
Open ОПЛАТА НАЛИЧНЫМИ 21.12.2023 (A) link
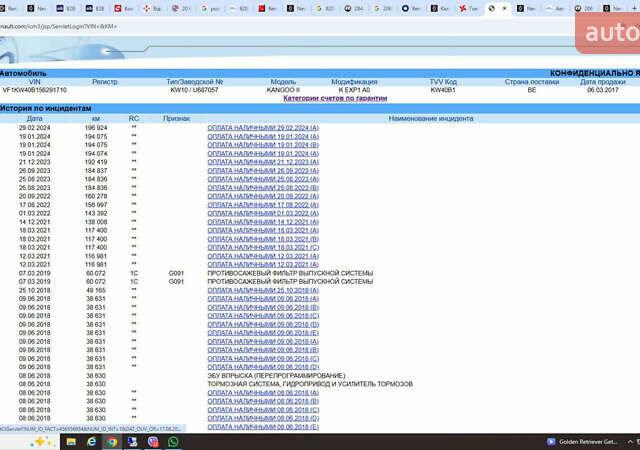pyautogui.click(x=262, y=161)
